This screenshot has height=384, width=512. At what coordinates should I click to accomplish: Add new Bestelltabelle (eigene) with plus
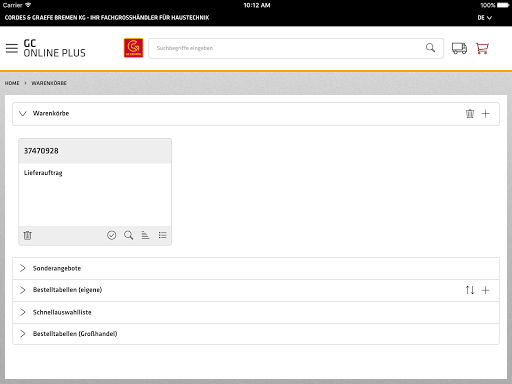(x=485, y=290)
